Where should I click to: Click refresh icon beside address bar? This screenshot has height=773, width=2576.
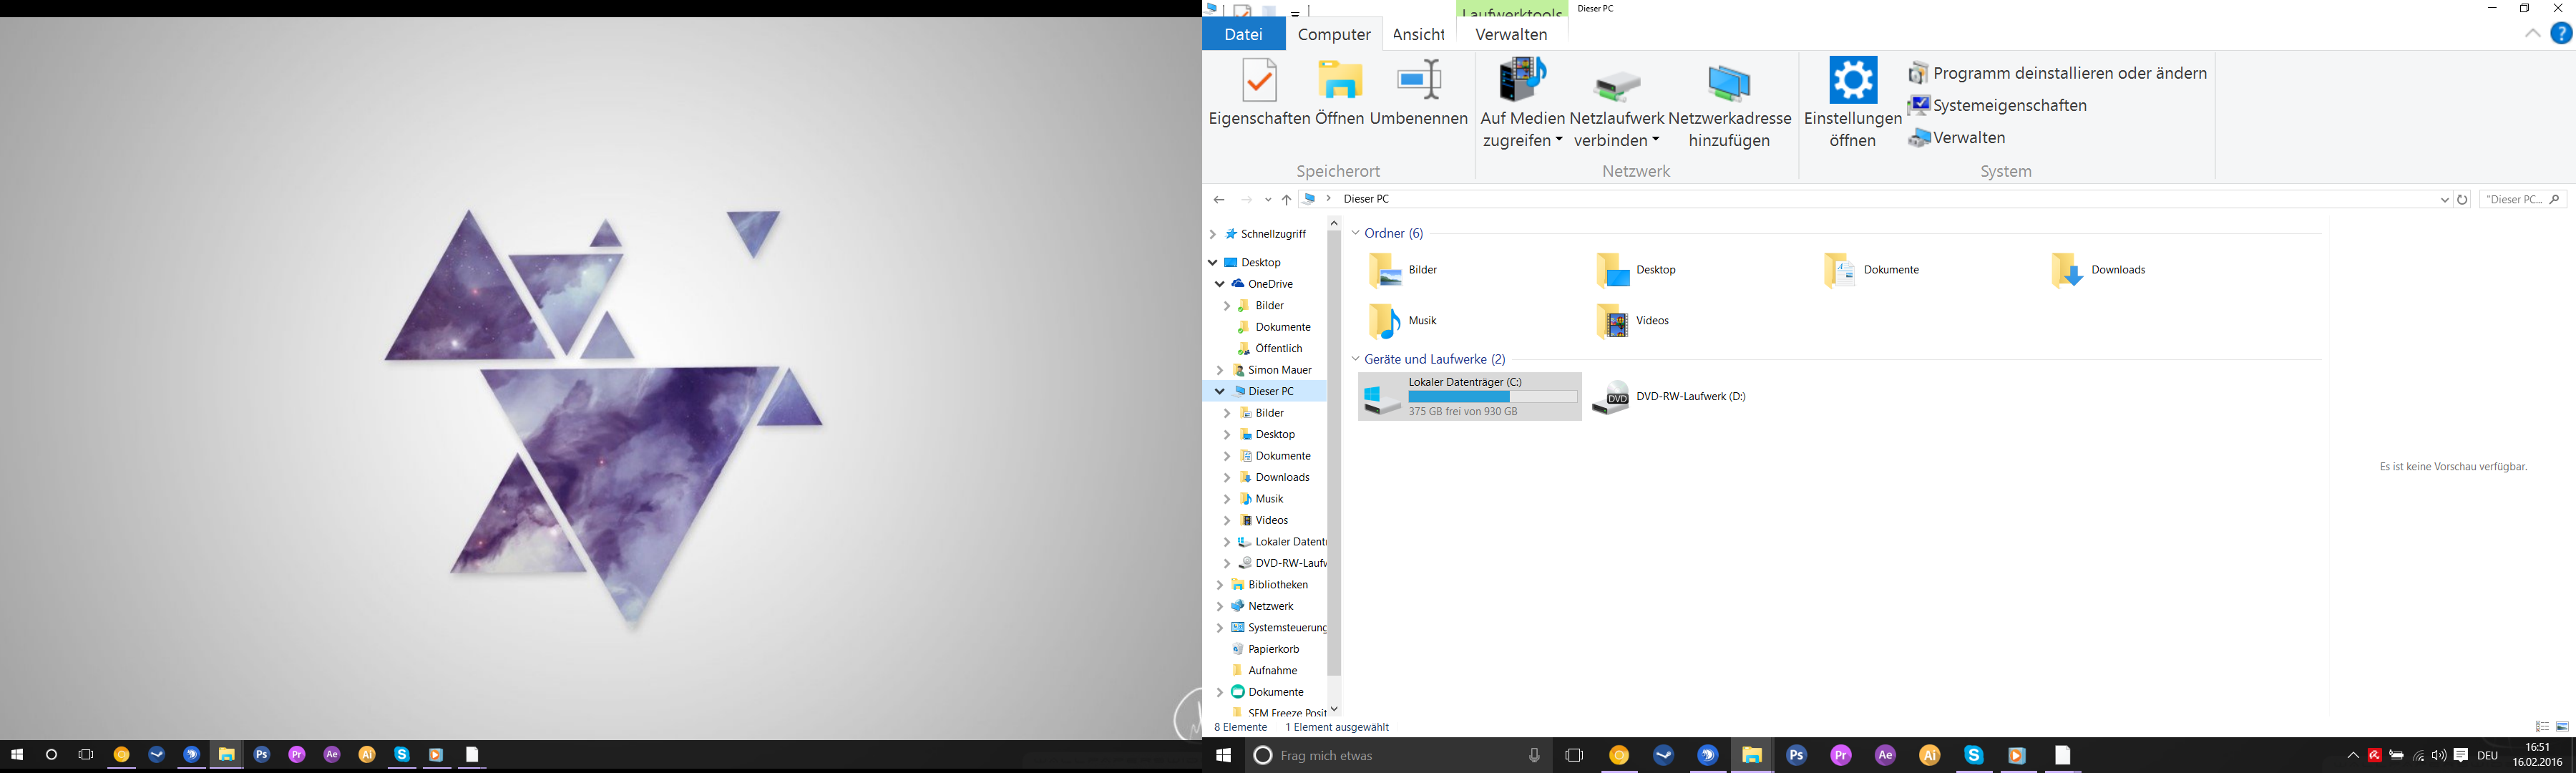[x=2462, y=199]
